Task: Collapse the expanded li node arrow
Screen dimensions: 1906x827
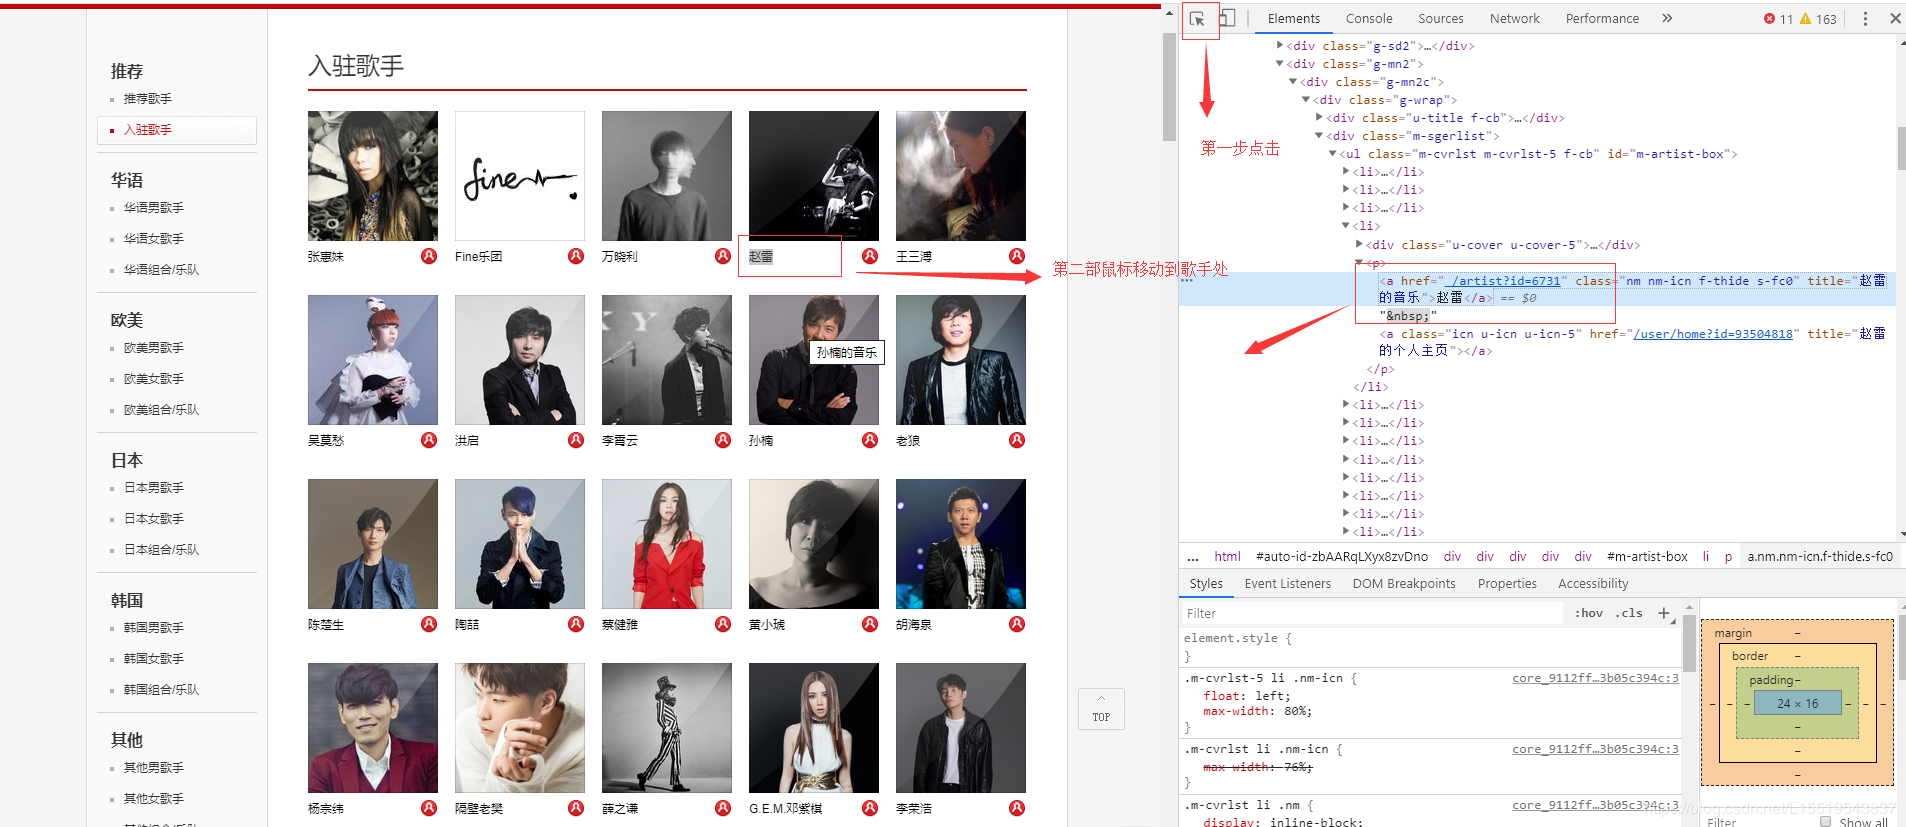Action: [x=1345, y=225]
